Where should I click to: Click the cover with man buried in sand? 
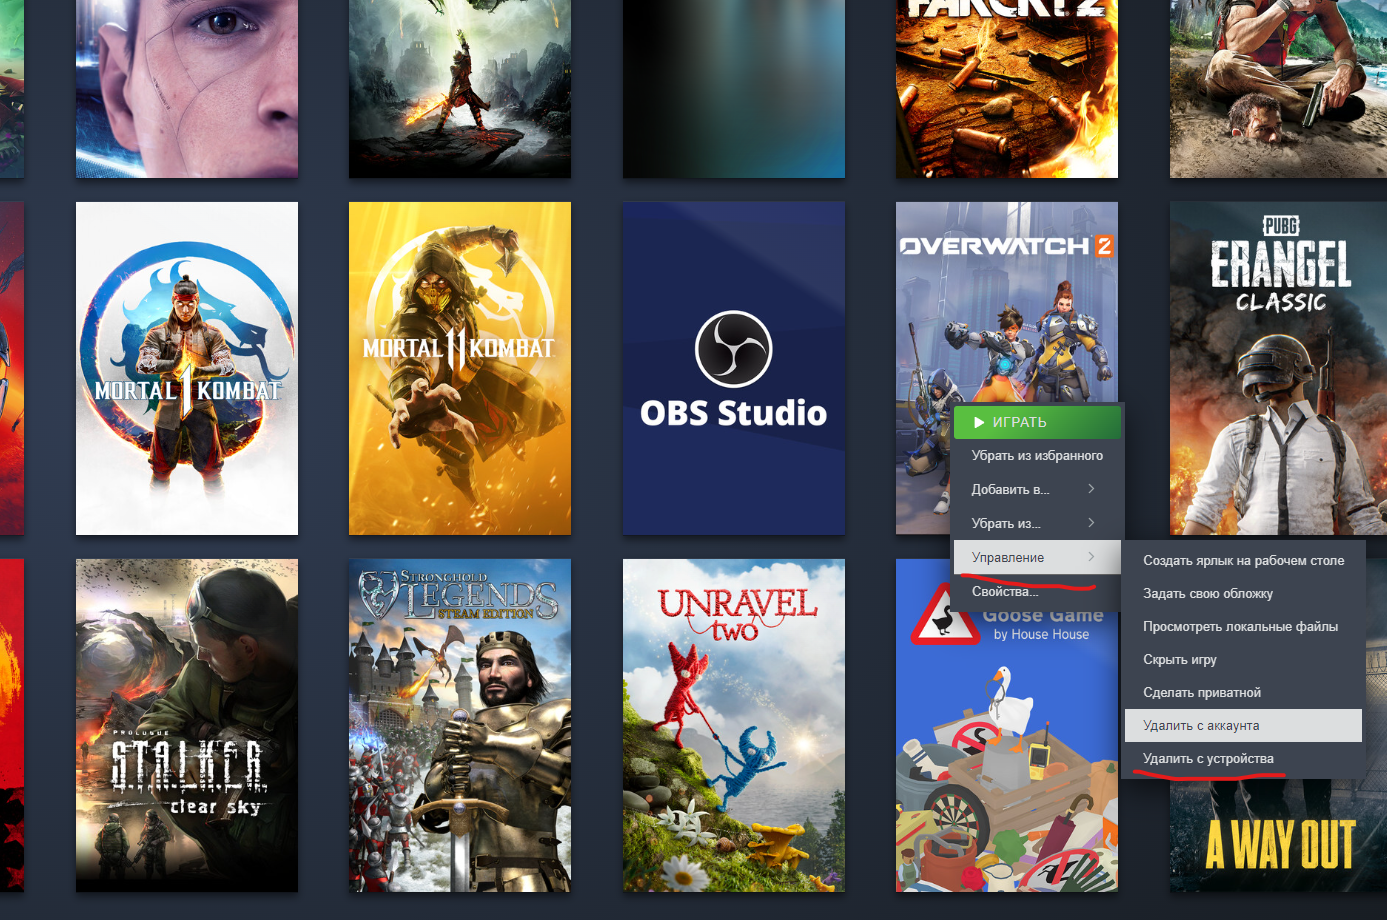click(1278, 89)
